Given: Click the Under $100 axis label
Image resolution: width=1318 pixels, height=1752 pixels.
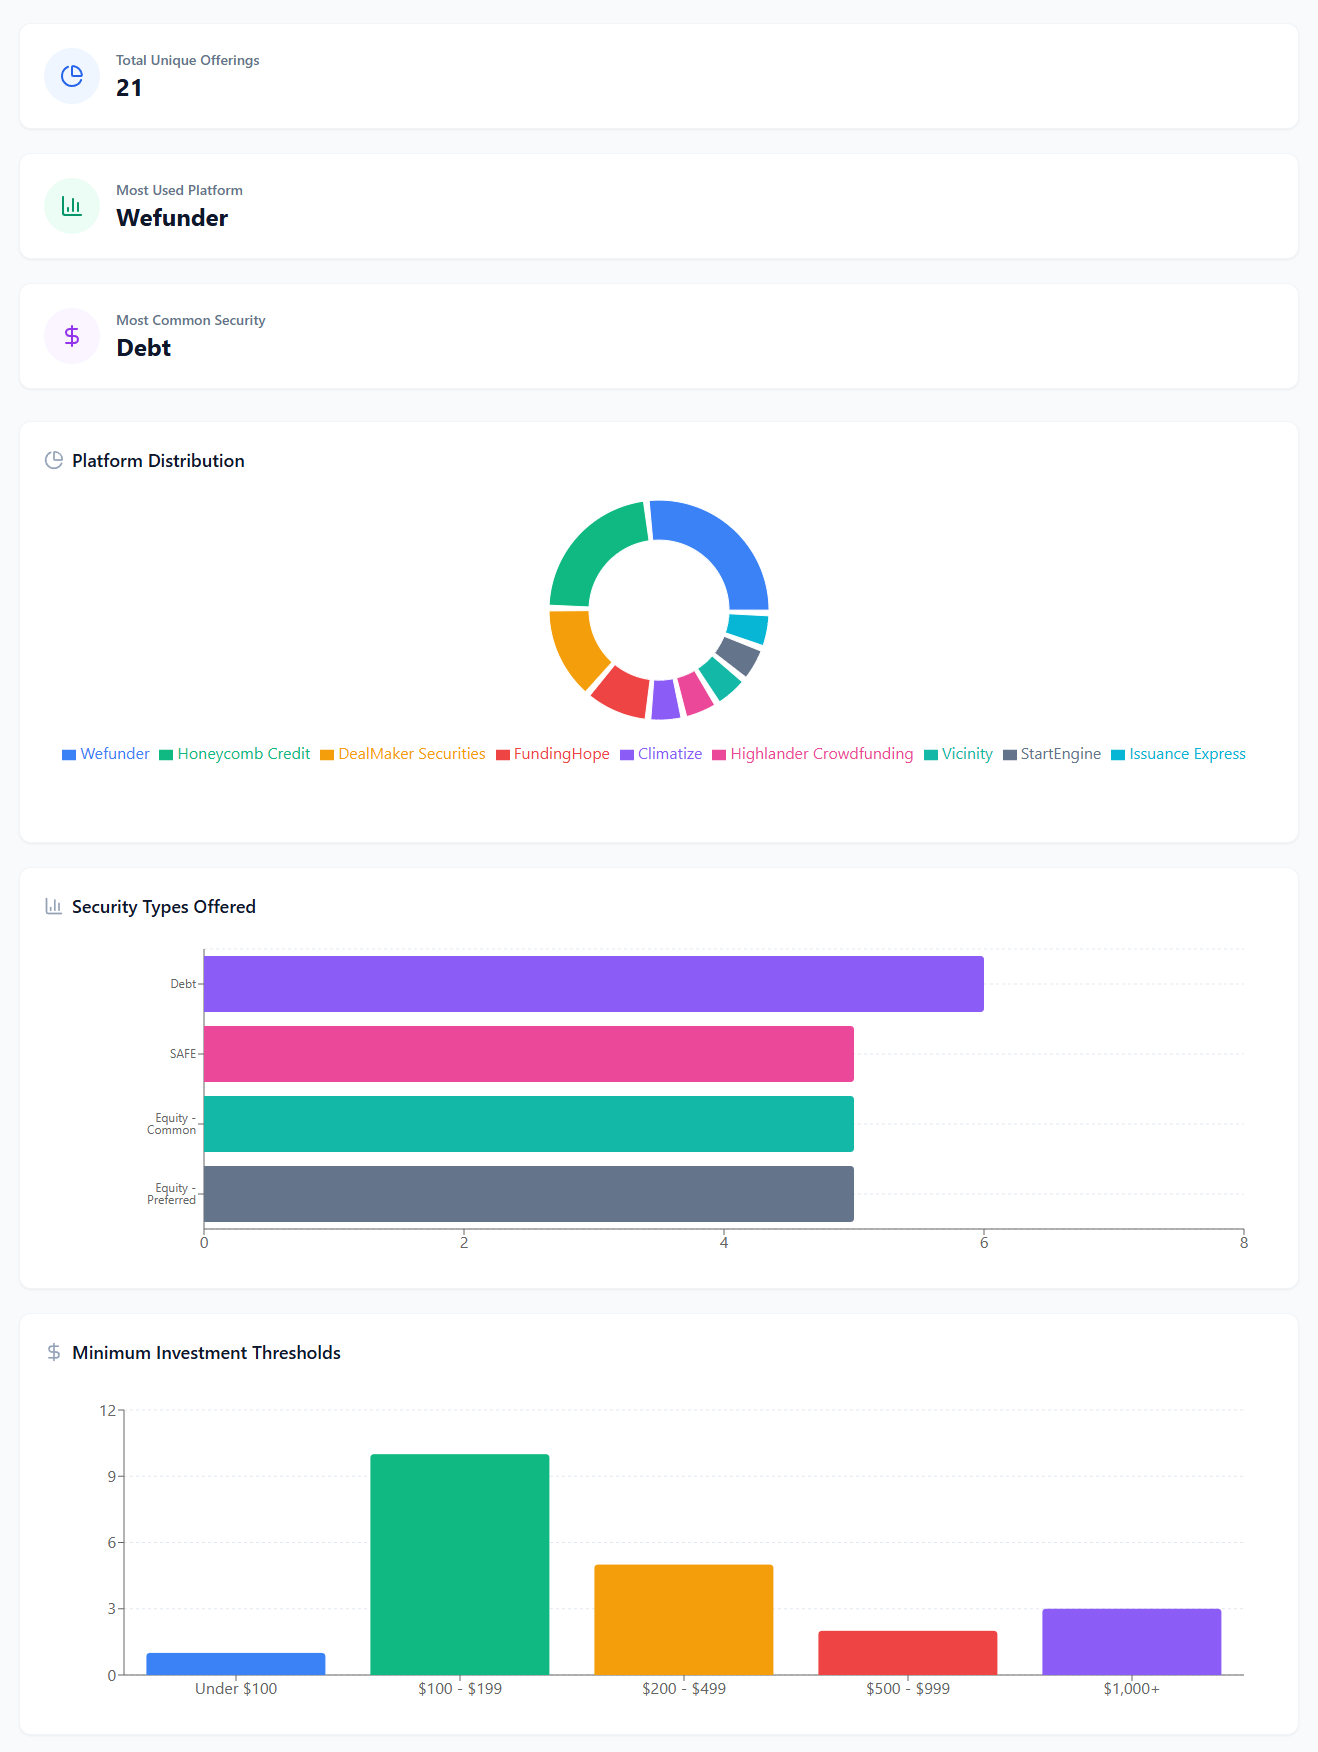Looking at the screenshot, I should (x=236, y=1689).
